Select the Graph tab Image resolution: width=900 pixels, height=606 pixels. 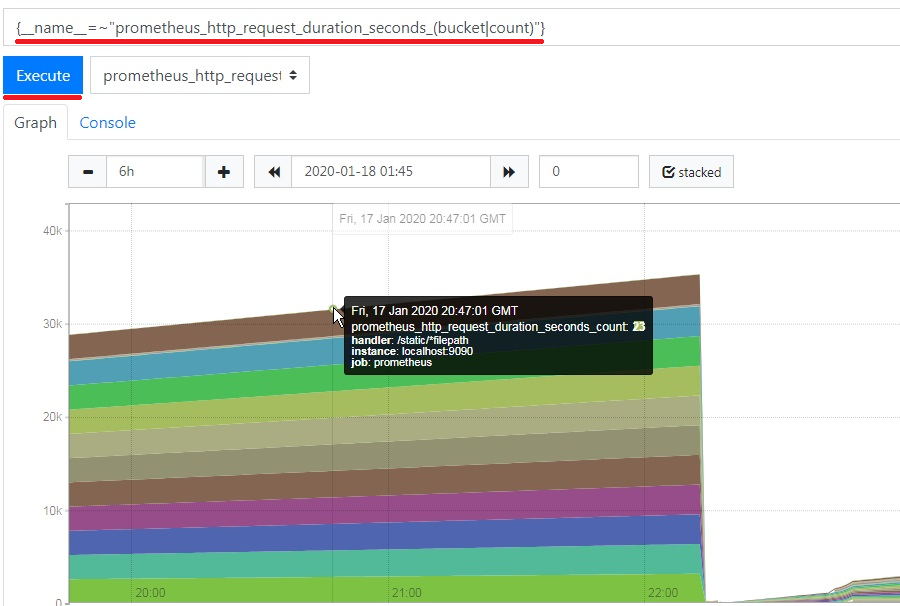36,122
